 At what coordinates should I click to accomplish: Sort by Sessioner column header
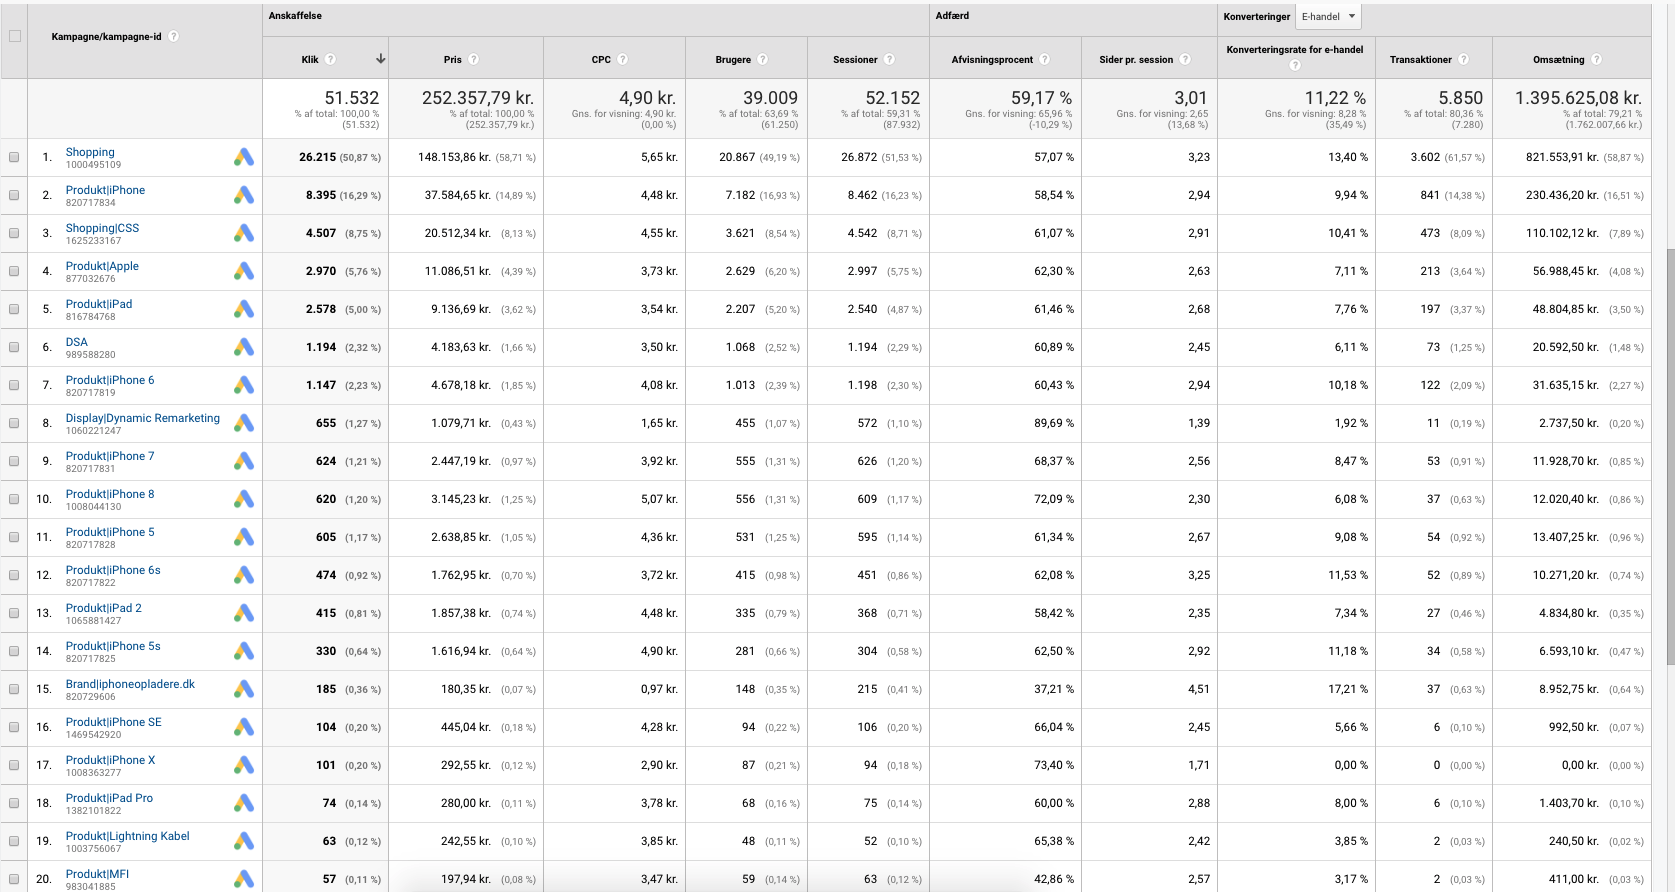tap(854, 60)
